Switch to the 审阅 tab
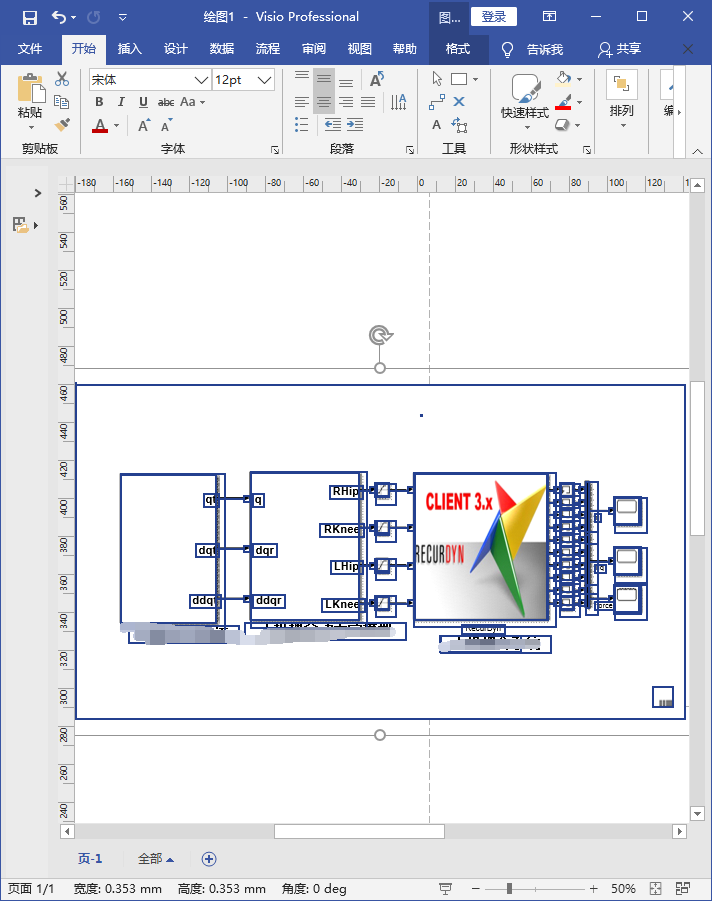Viewport: 712px width, 901px height. click(314, 49)
